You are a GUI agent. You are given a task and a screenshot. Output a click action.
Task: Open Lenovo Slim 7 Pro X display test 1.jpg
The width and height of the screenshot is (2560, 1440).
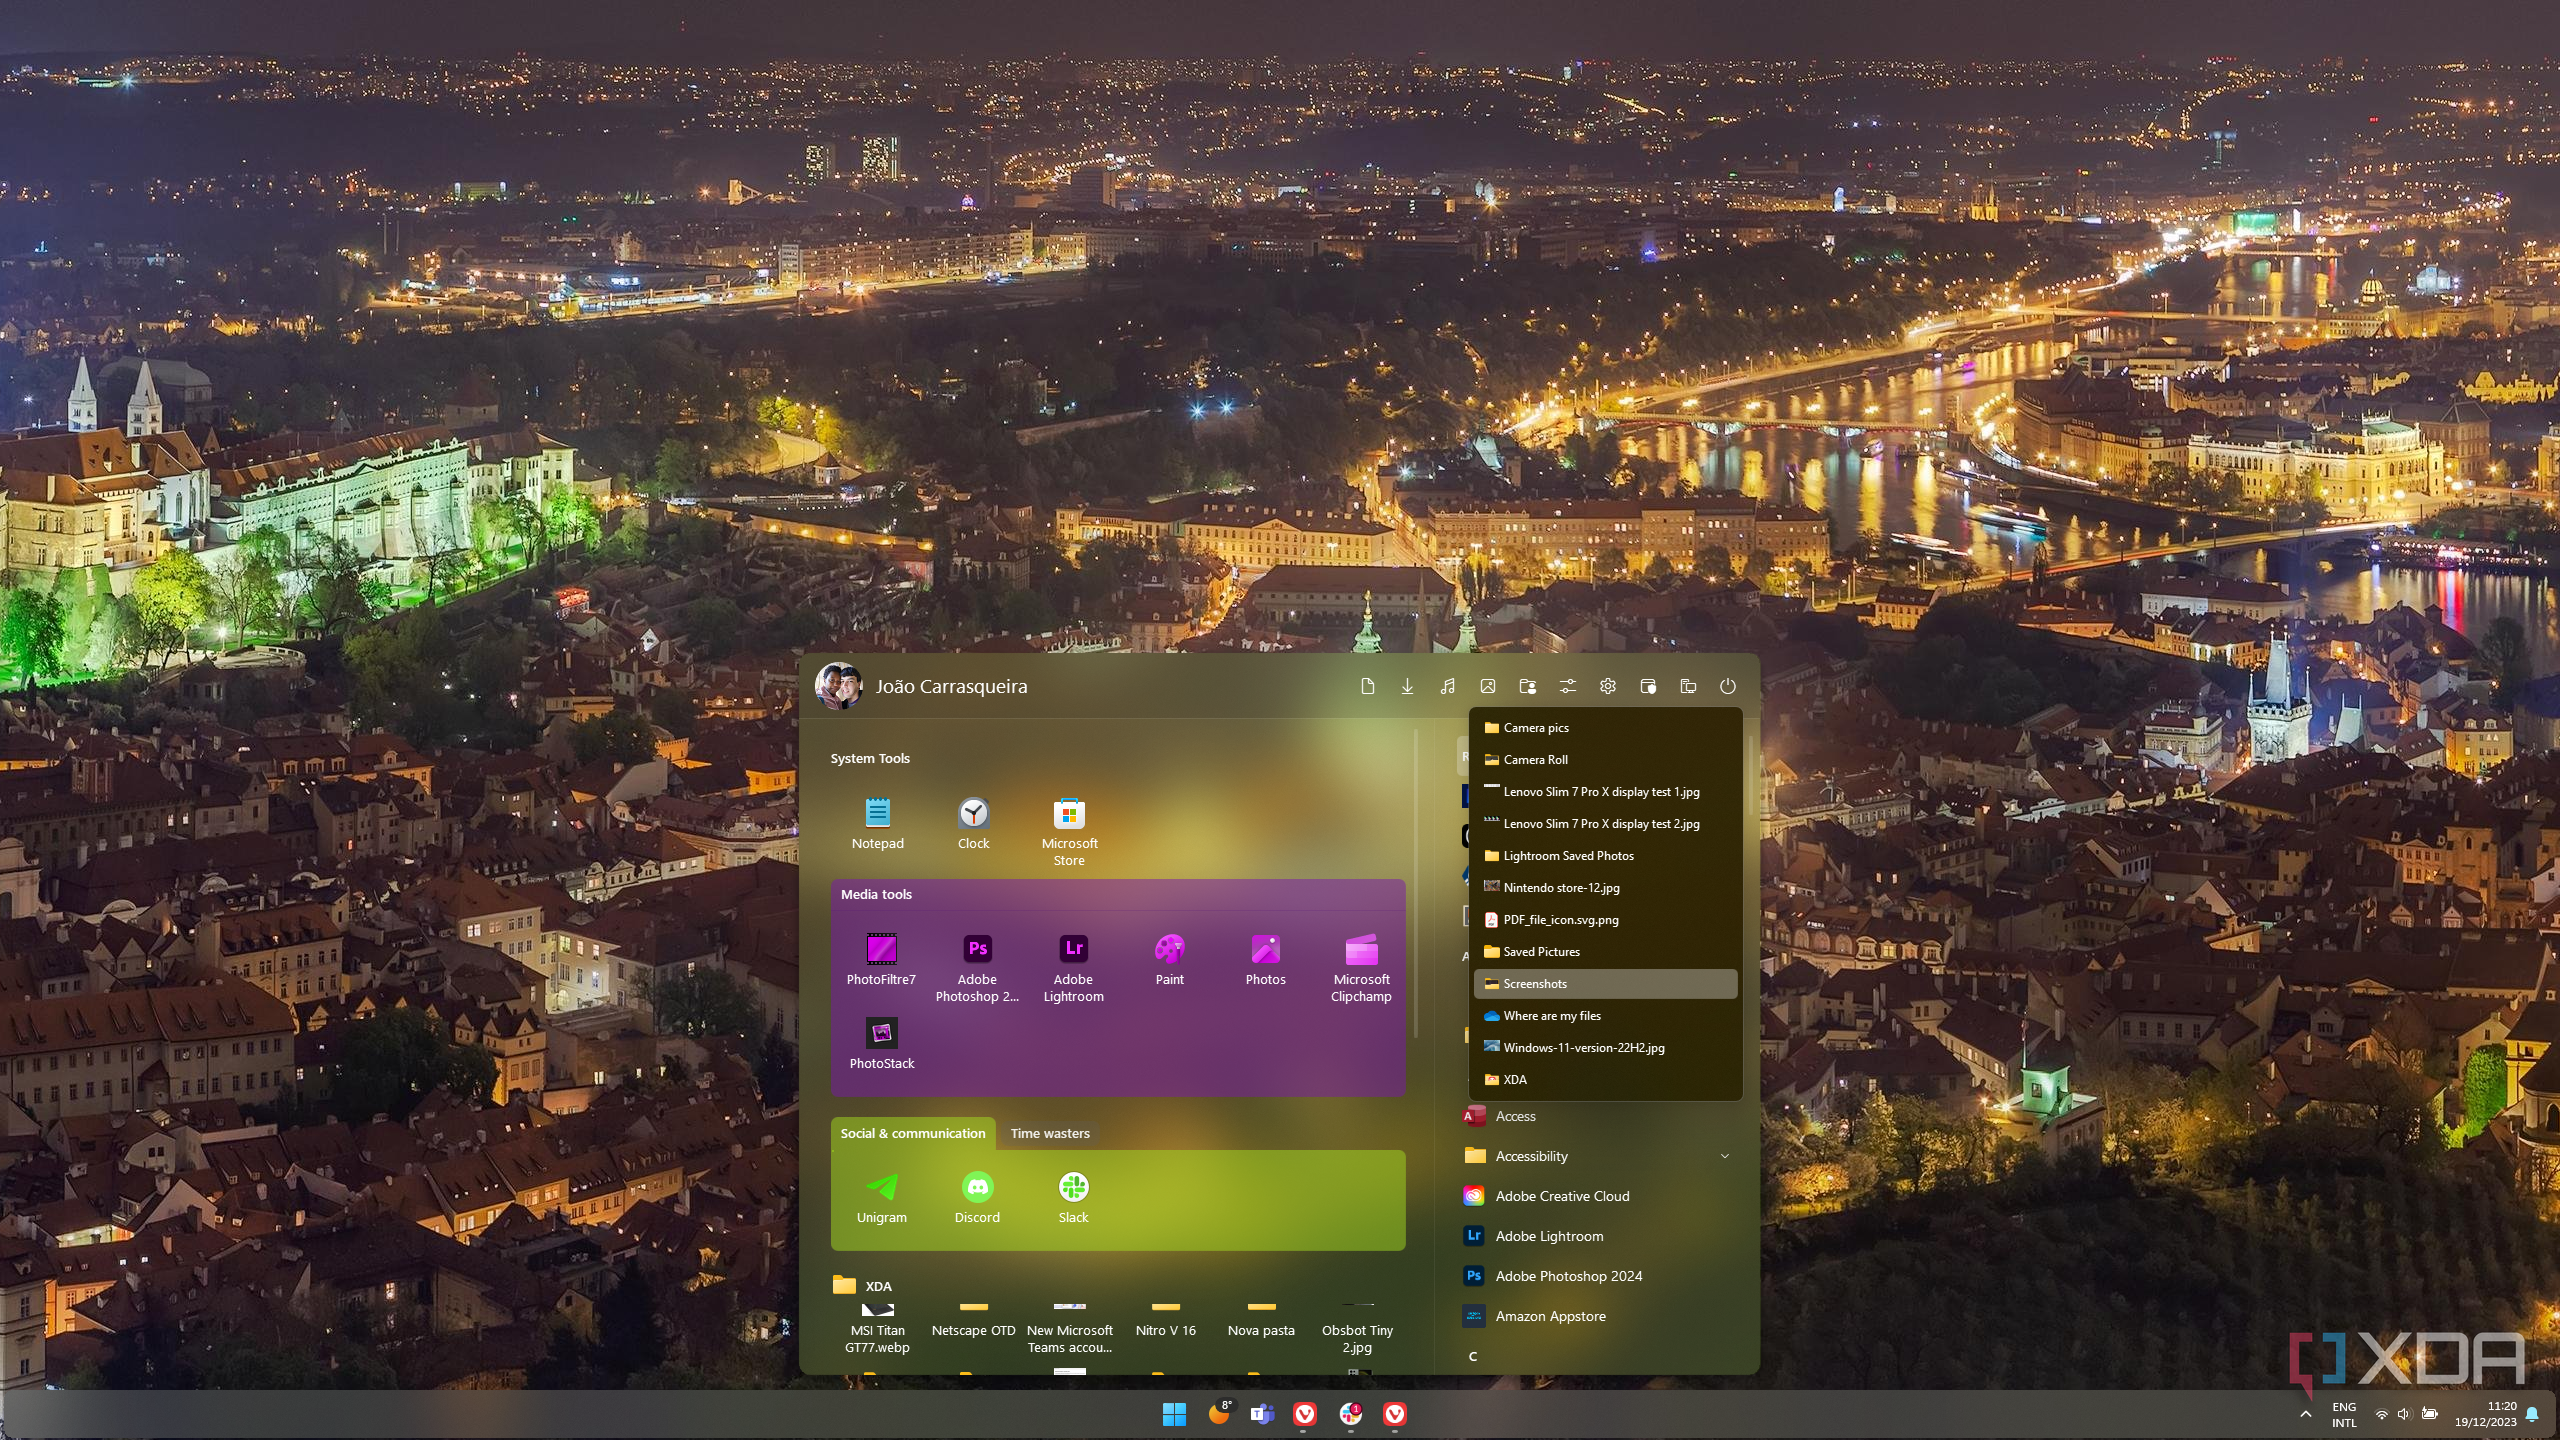coord(1605,792)
